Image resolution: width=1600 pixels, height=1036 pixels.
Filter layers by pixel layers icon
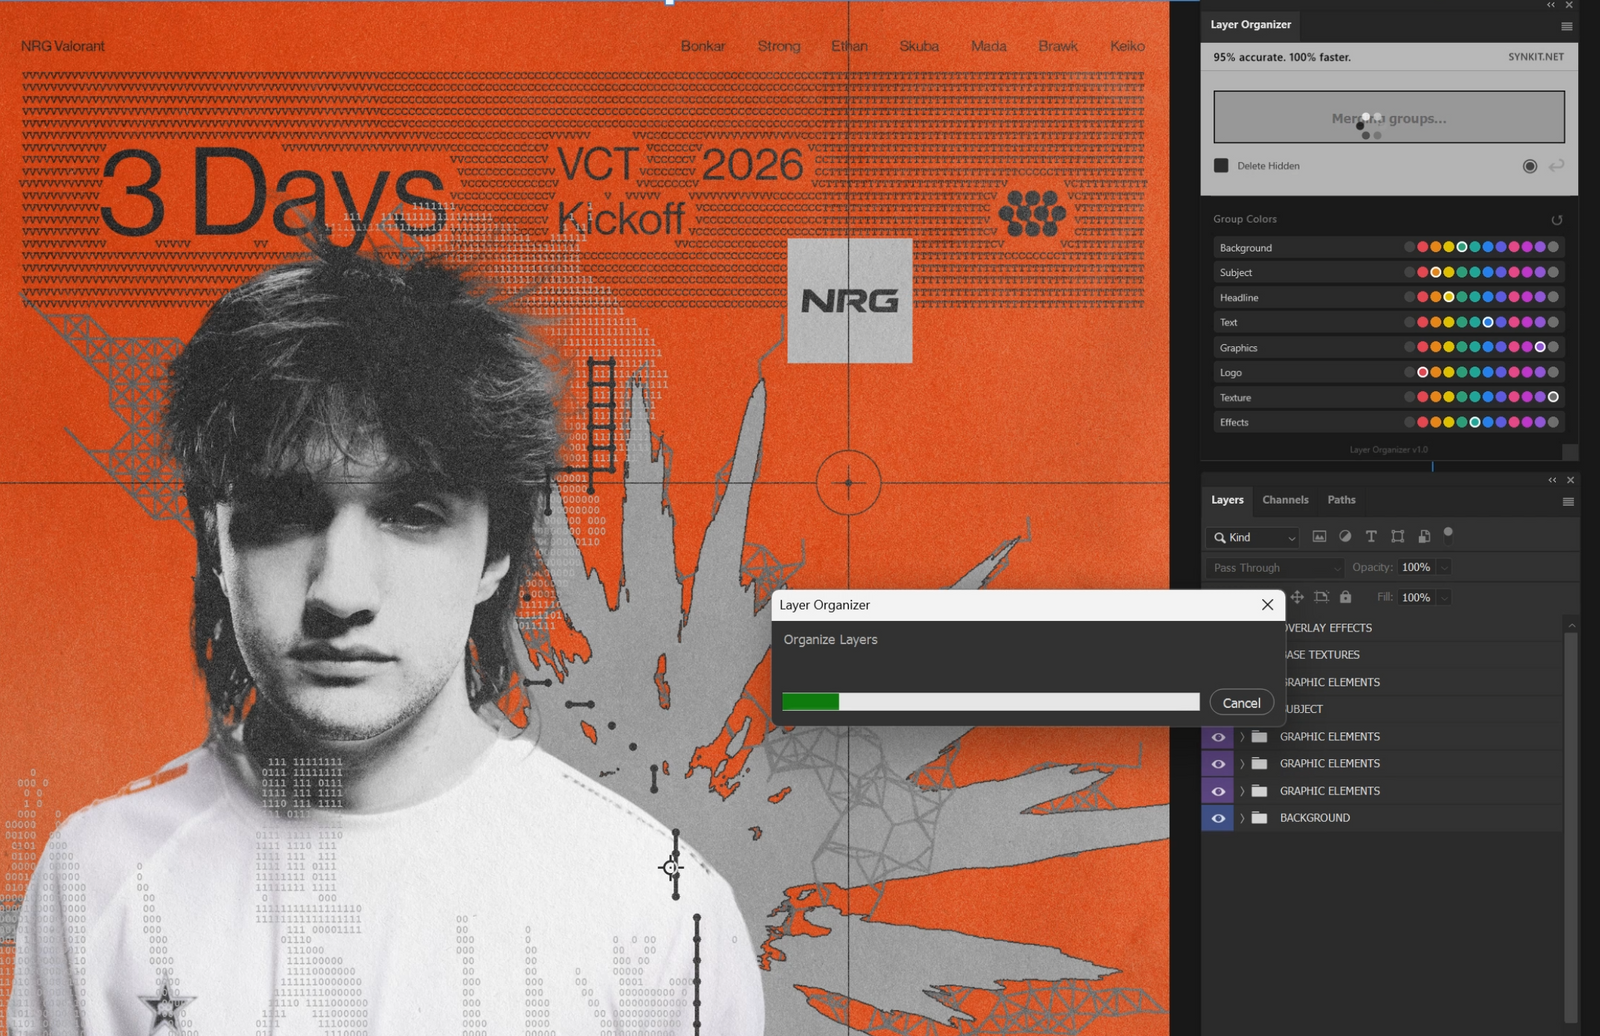1319,537
